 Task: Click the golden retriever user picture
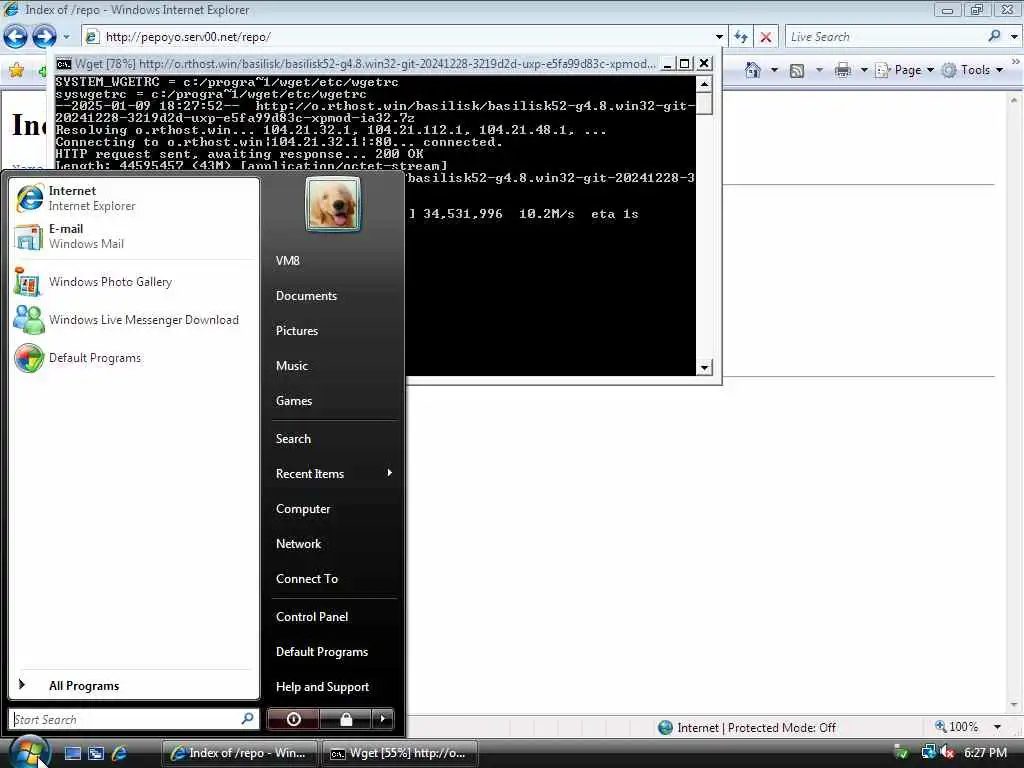(x=333, y=205)
